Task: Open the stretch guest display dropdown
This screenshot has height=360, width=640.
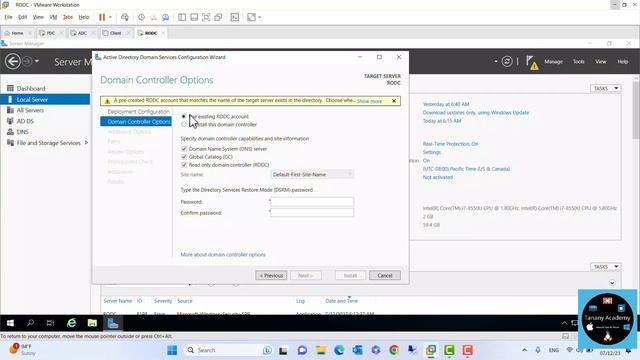Action: [260, 17]
